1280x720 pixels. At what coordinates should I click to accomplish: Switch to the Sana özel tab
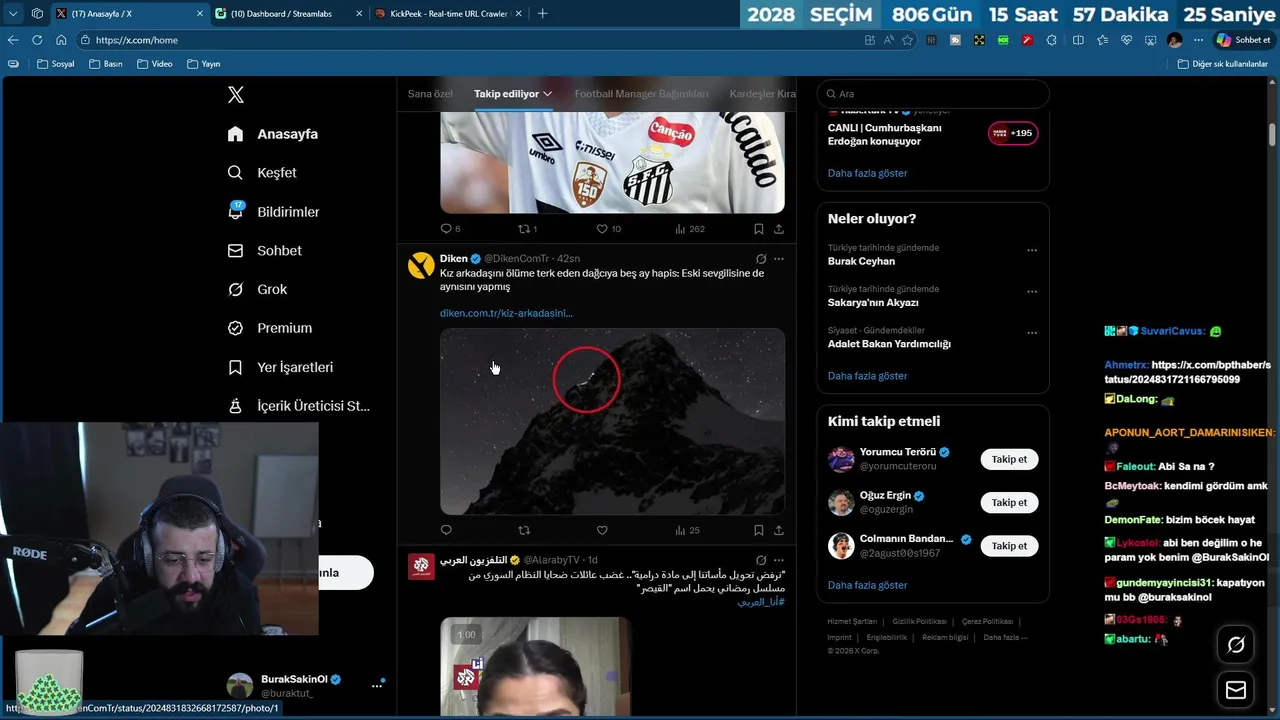point(430,94)
